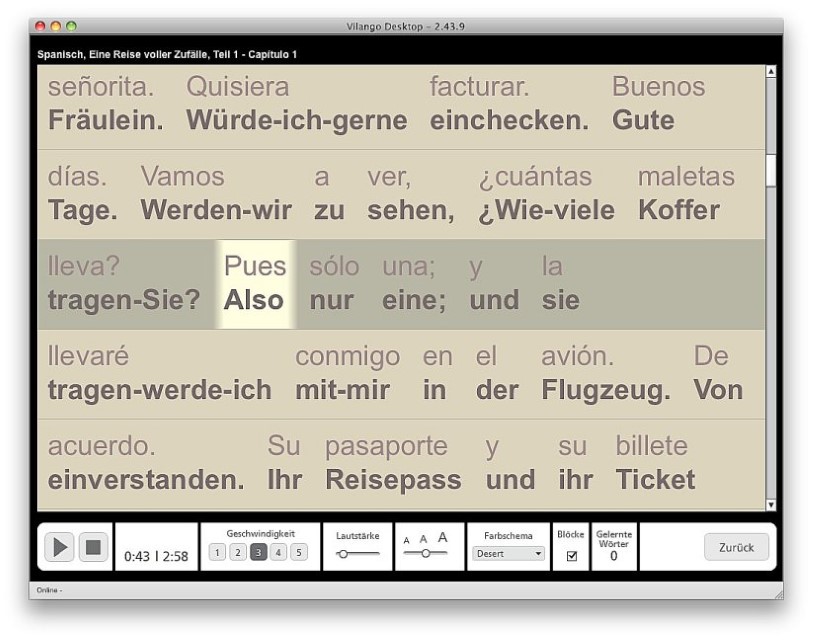Click the translation Flugzeug.

pos(606,391)
